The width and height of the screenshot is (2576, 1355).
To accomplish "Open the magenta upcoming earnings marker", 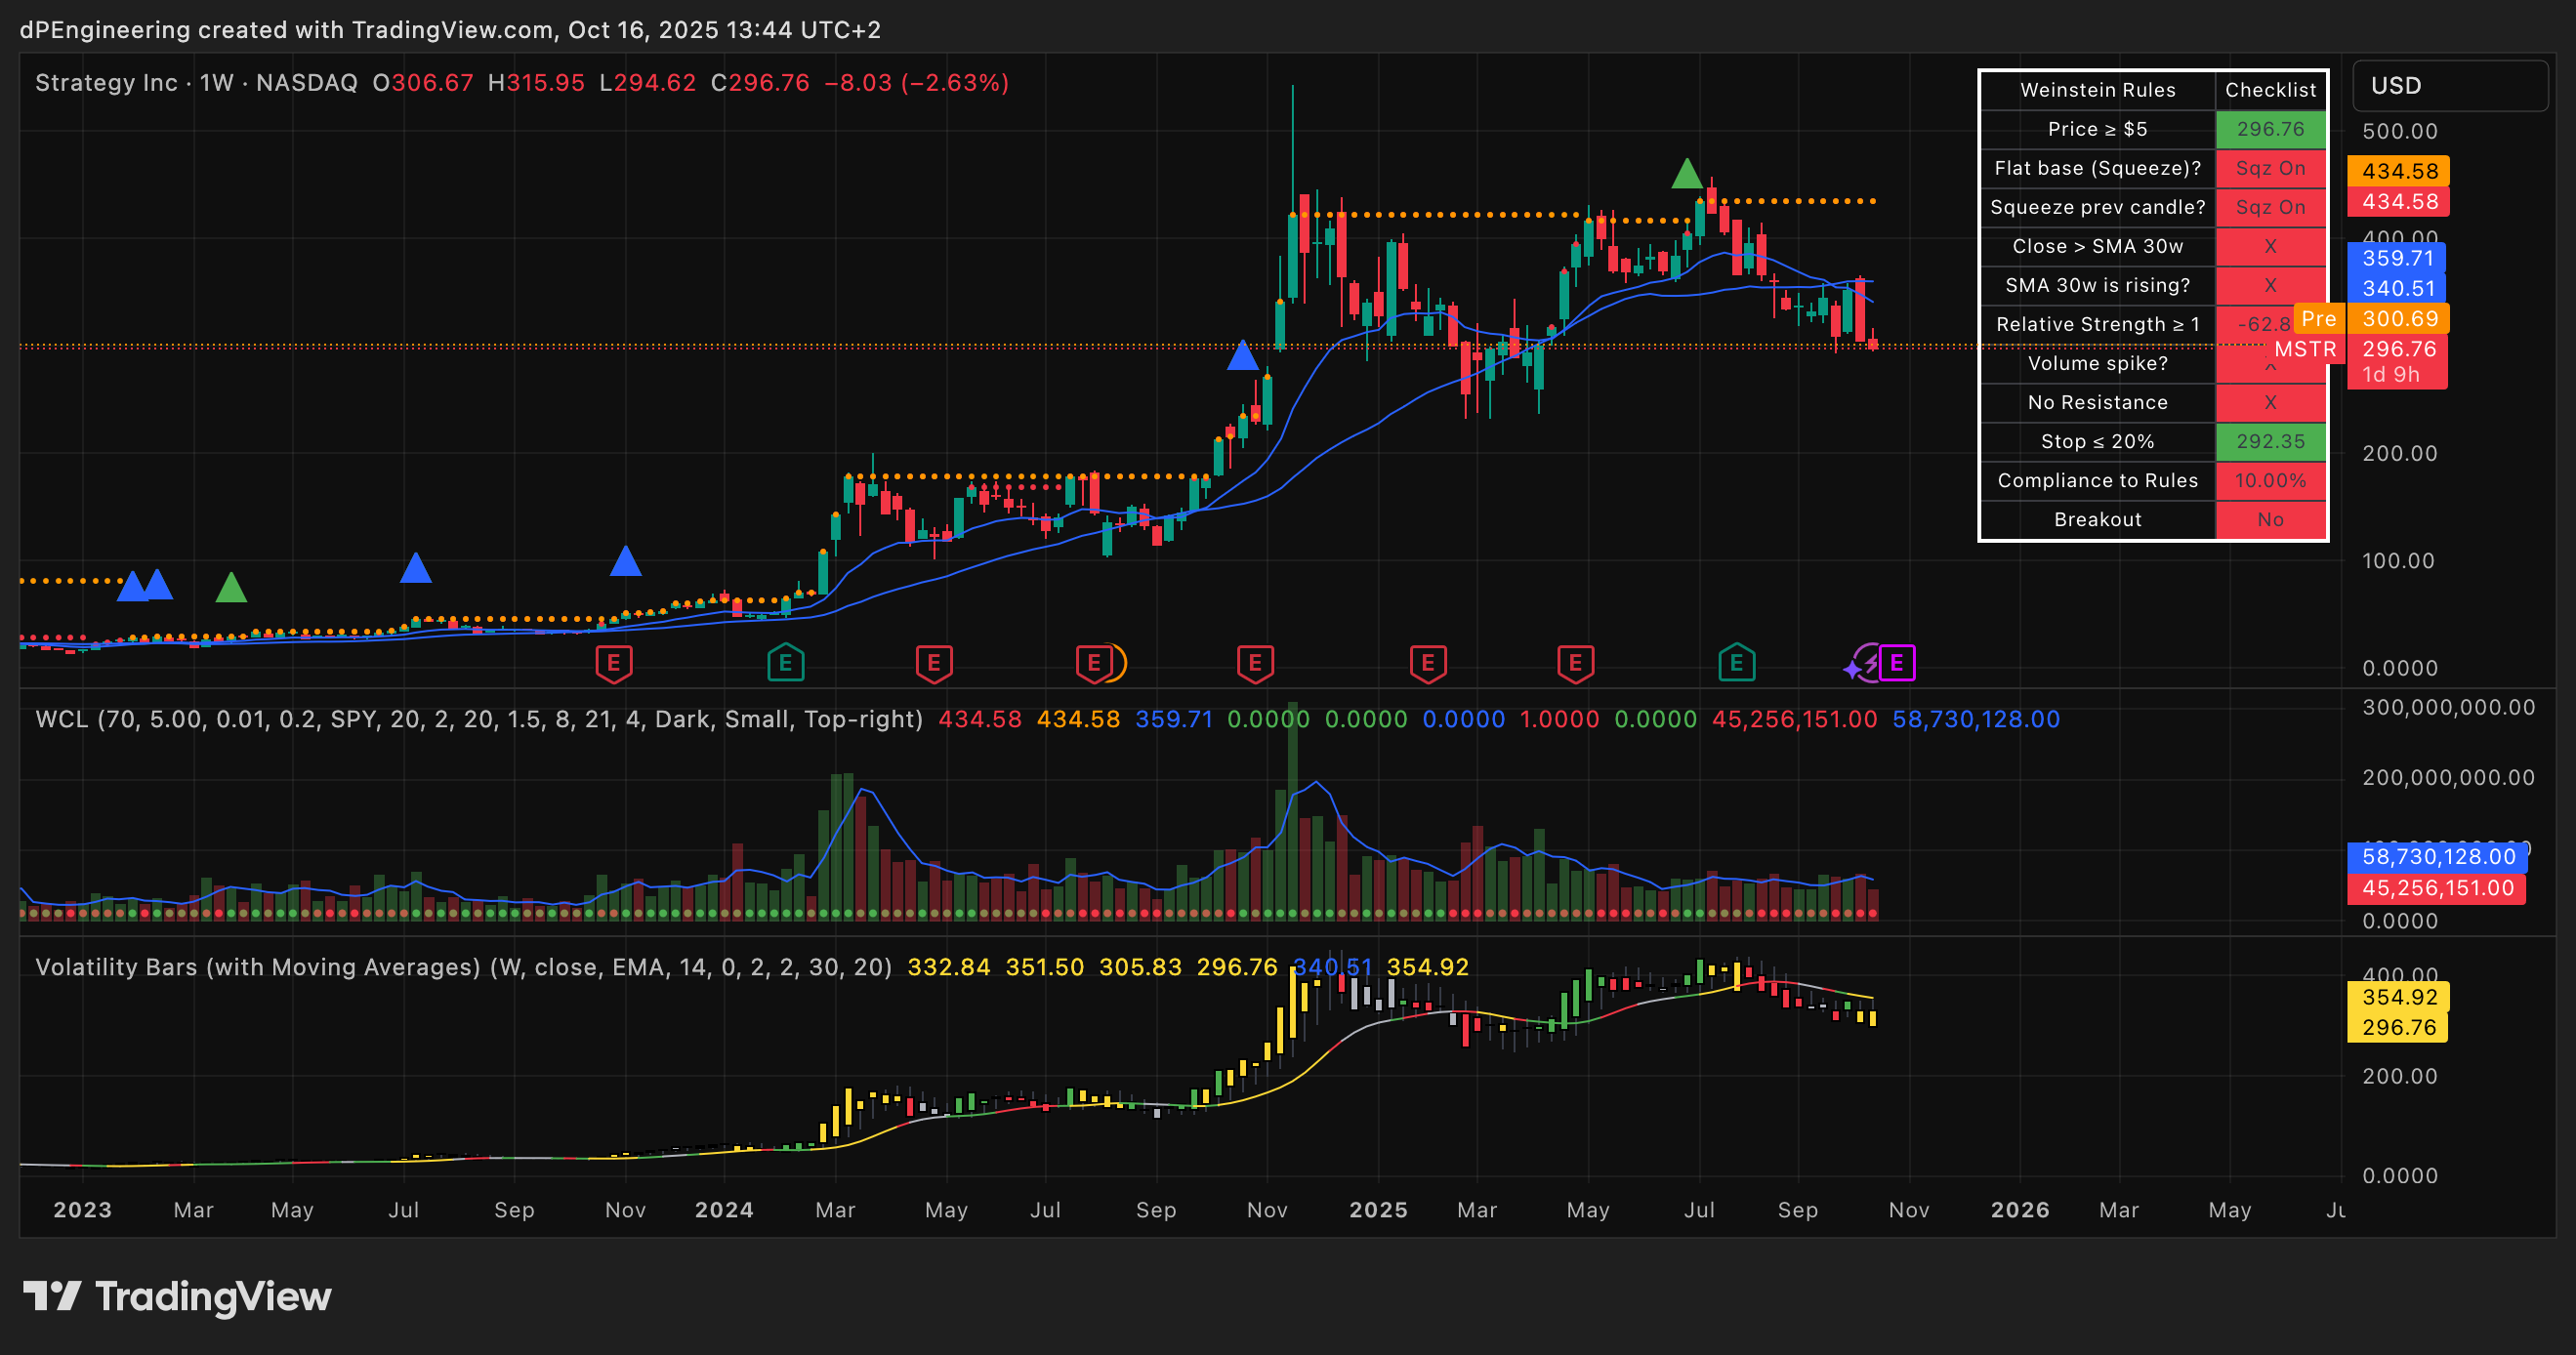I will click(x=1897, y=663).
